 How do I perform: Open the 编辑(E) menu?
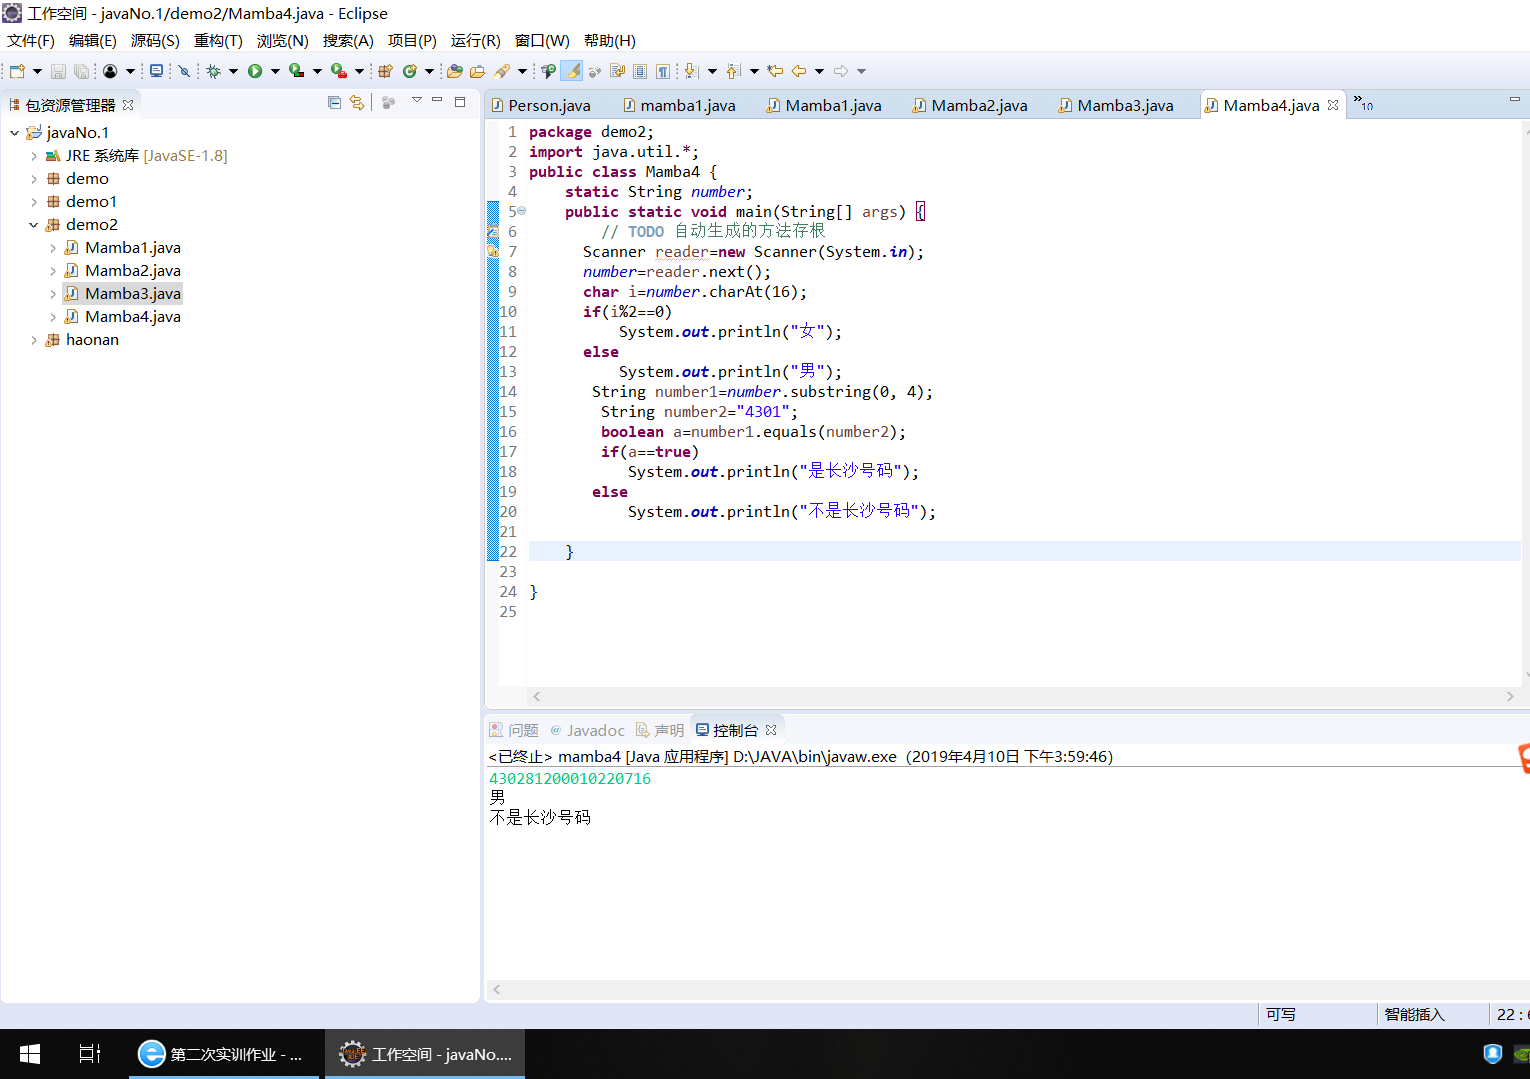(x=93, y=41)
